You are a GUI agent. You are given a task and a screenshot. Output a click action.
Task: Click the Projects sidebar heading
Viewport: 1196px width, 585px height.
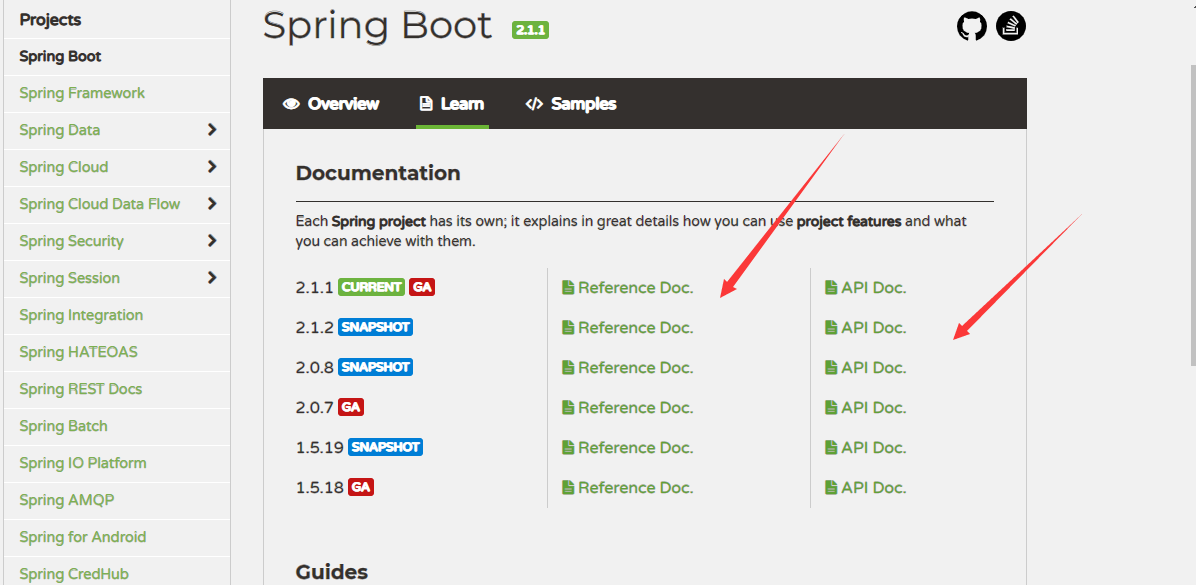50,20
